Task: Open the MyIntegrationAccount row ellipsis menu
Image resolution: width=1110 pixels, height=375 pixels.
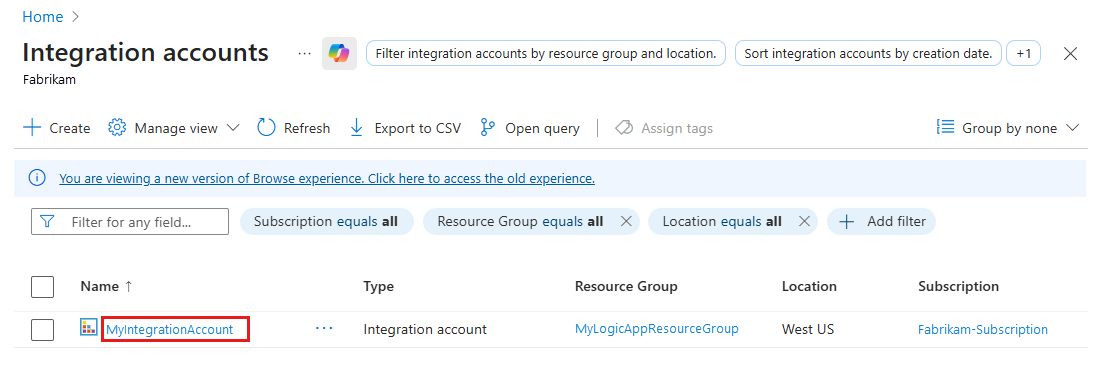Action: 324,328
